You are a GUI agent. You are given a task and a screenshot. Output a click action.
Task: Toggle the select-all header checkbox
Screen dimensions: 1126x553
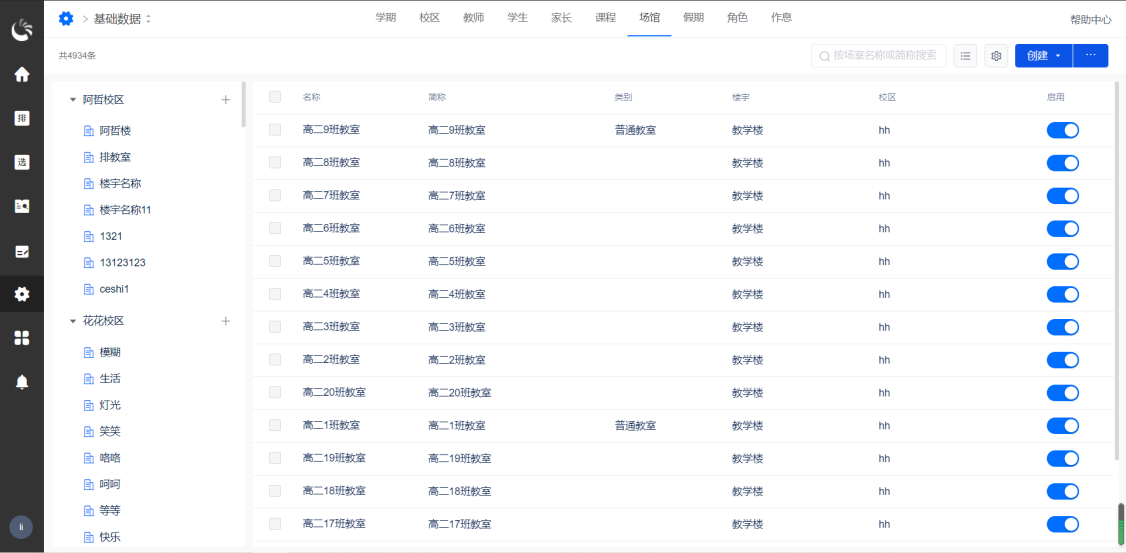coord(275,97)
